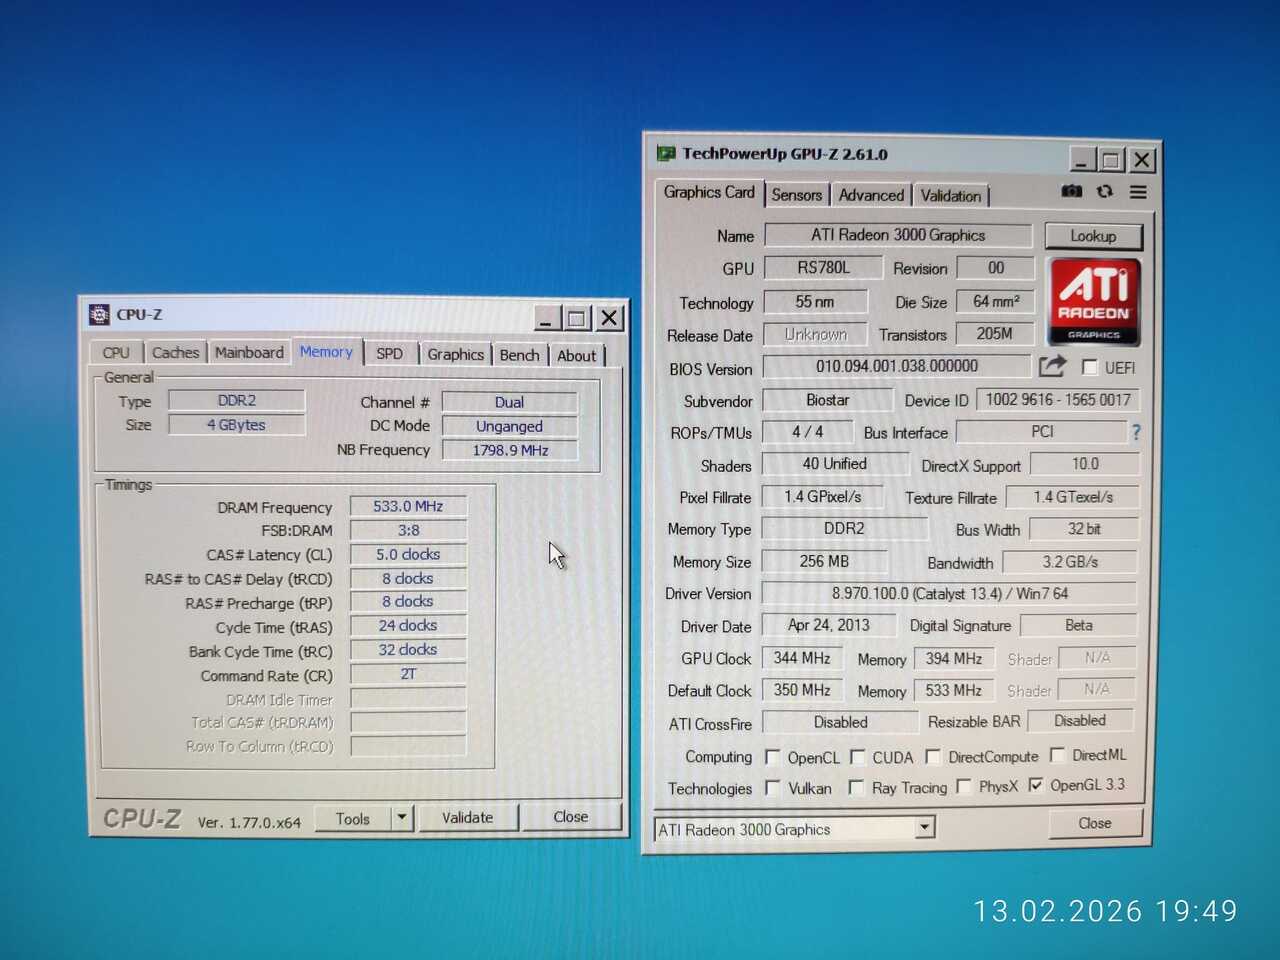Open the Advanced tab in GPU-Z

point(871,195)
